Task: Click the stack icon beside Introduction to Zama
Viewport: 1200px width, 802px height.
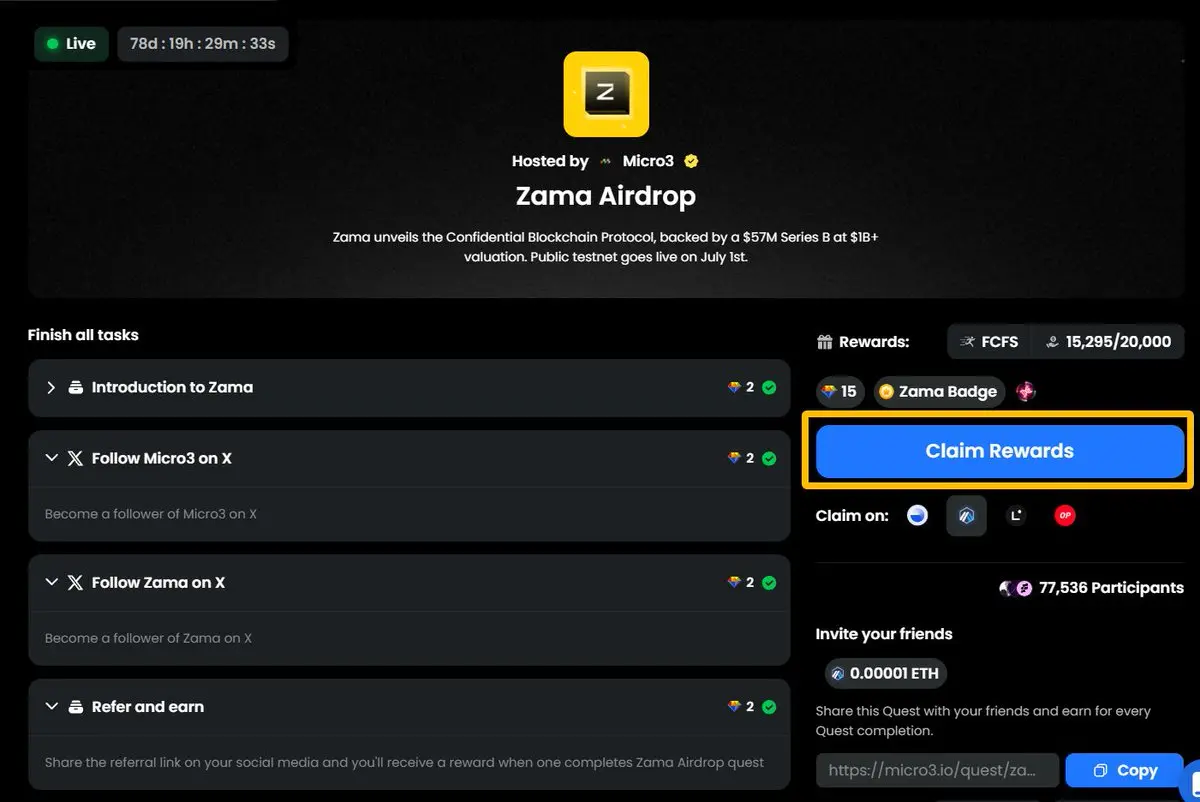Action: pos(75,387)
